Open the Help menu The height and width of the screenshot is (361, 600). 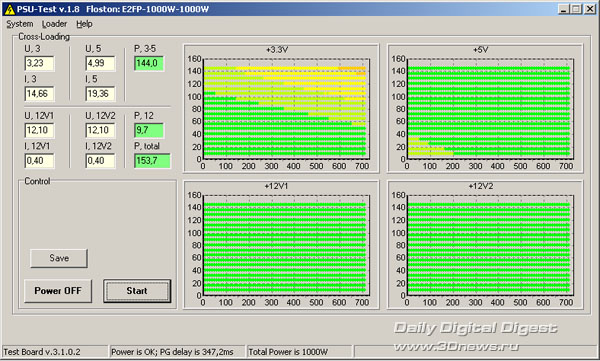[x=84, y=24]
